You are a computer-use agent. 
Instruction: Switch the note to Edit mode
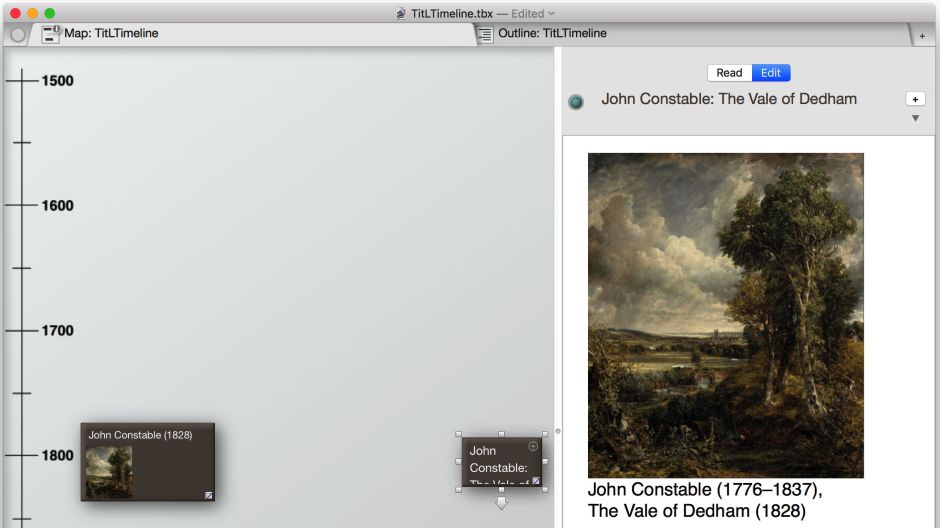(771, 73)
